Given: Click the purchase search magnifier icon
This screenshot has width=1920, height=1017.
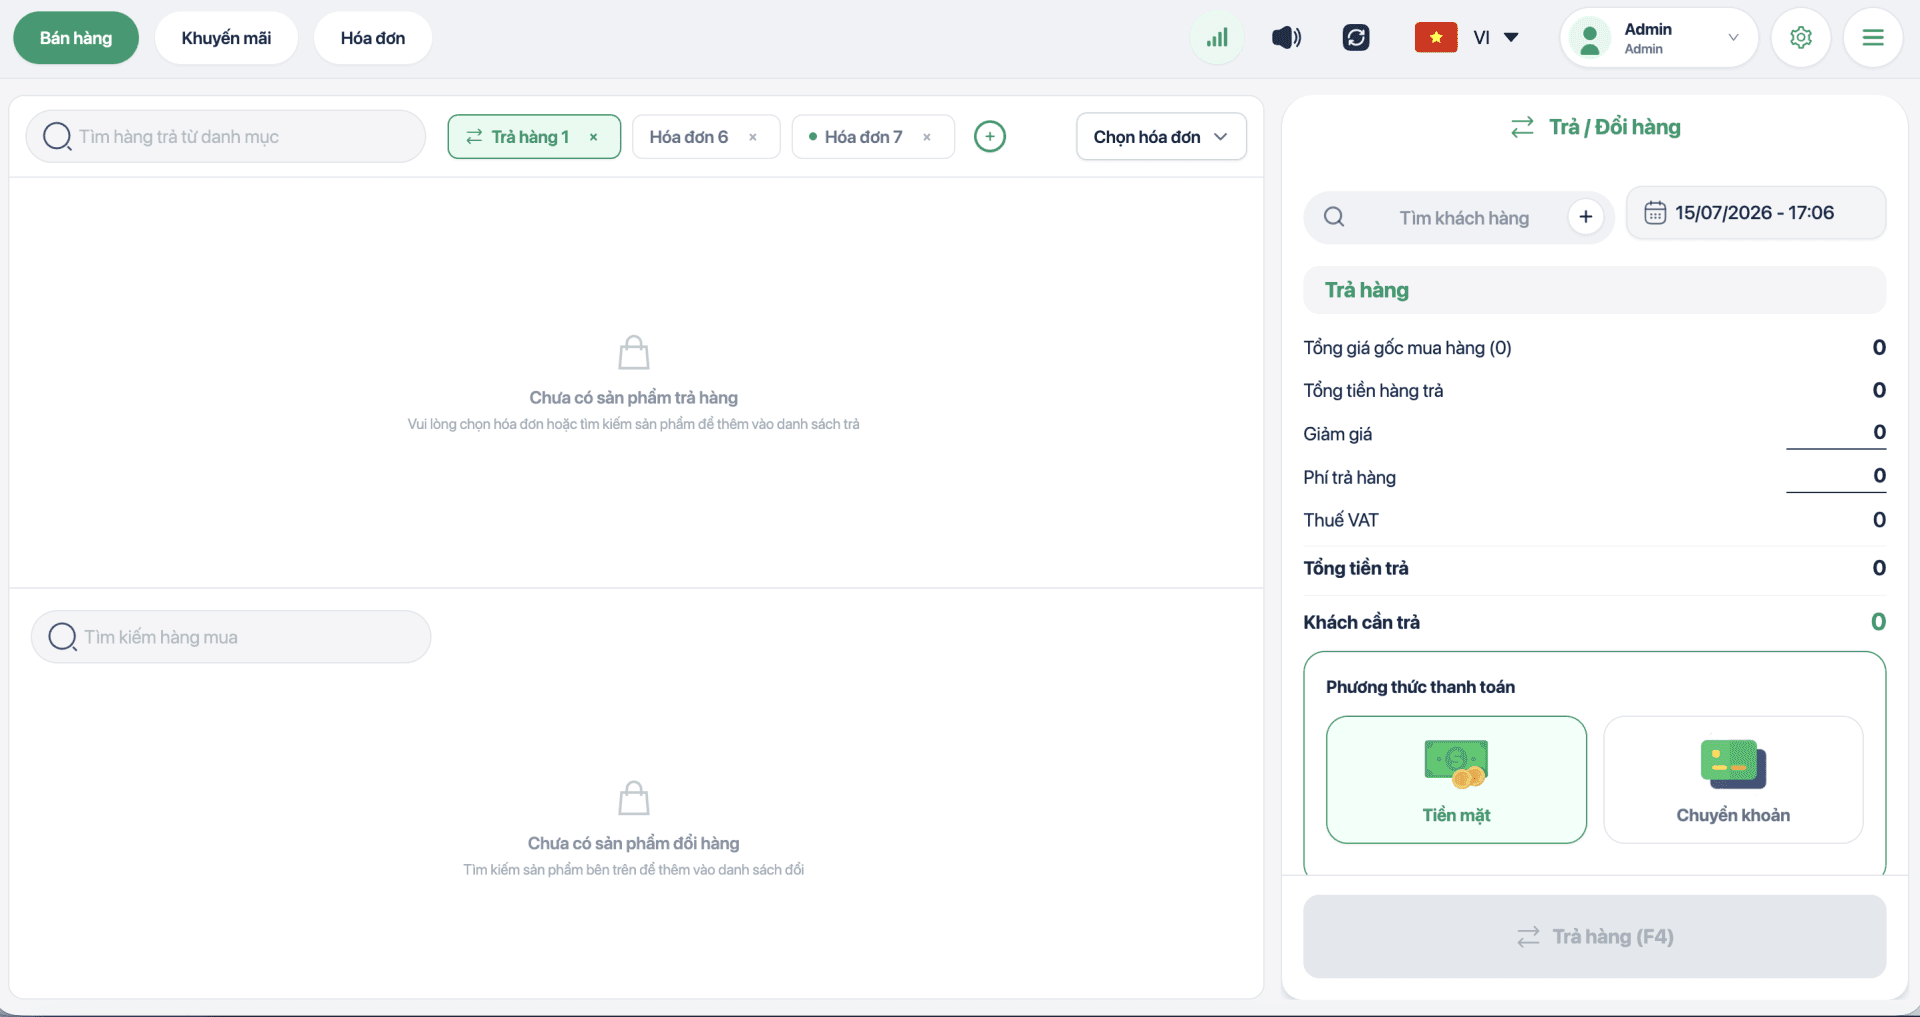Looking at the screenshot, I should point(62,637).
